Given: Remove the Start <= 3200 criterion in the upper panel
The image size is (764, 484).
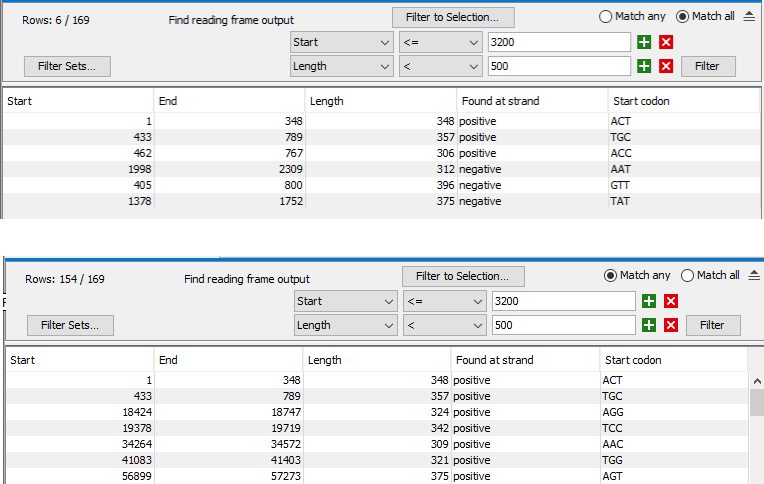Looking at the screenshot, I should [667, 42].
